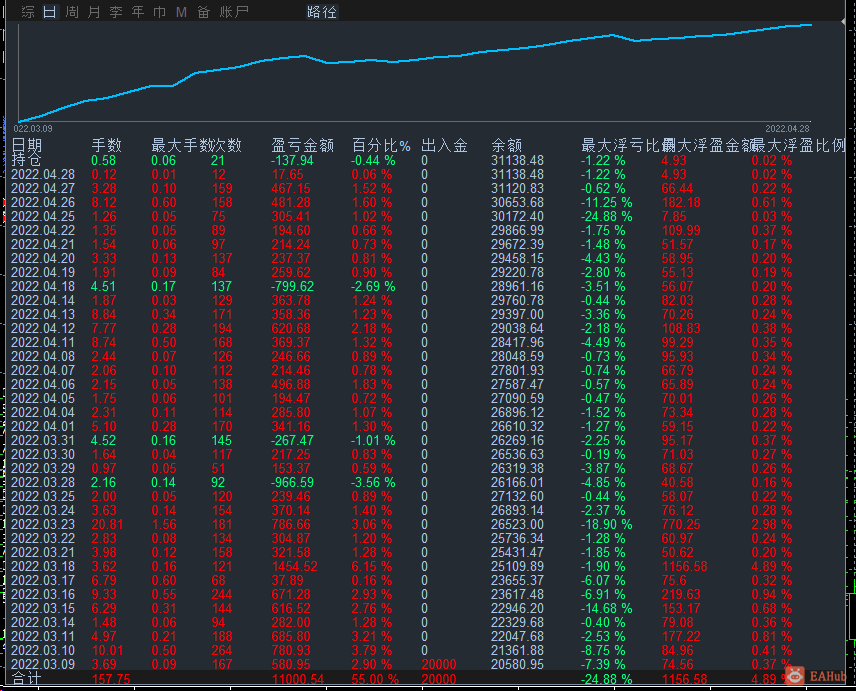
Task: Click the 余额 column header
Action: point(507,145)
